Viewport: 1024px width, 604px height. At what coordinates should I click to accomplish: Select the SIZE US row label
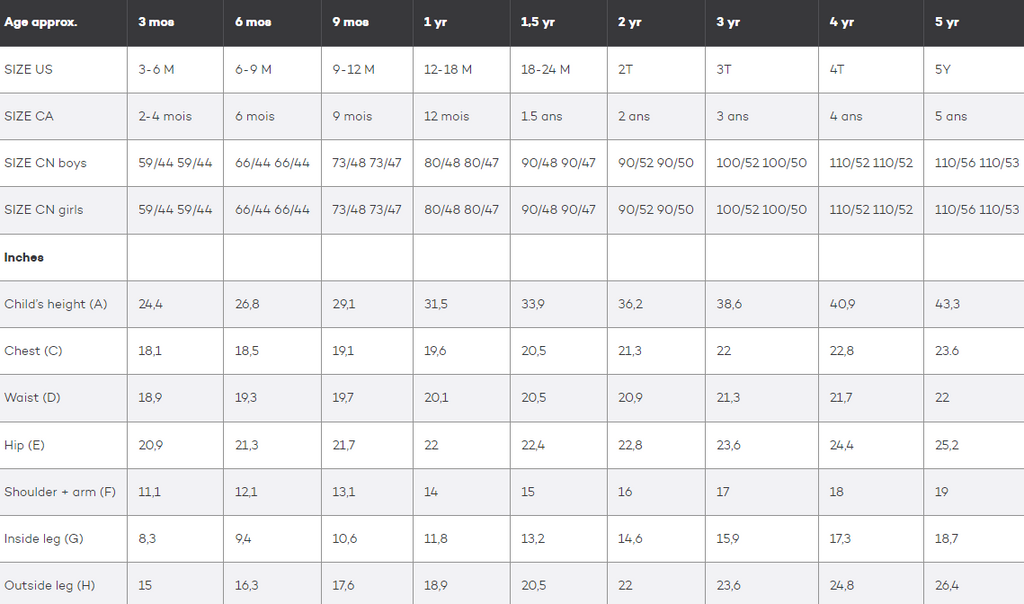click(28, 69)
